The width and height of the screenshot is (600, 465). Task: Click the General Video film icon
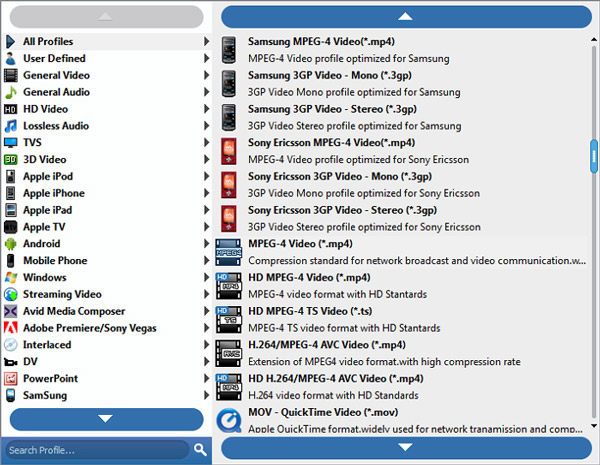tap(11, 75)
